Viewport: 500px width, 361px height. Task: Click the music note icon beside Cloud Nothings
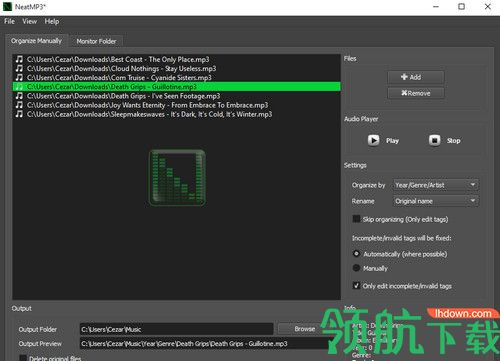click(x=20, y=68)
